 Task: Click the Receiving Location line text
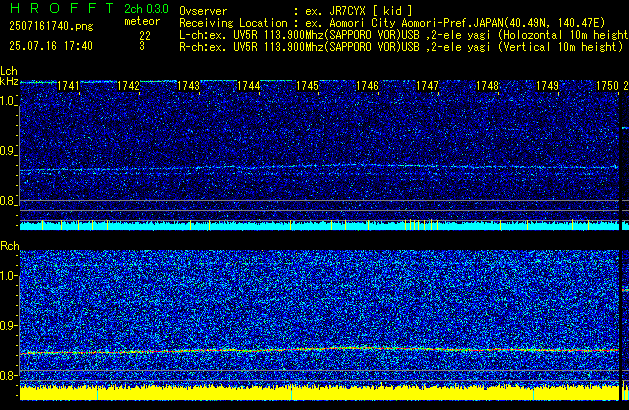(392, 23)
